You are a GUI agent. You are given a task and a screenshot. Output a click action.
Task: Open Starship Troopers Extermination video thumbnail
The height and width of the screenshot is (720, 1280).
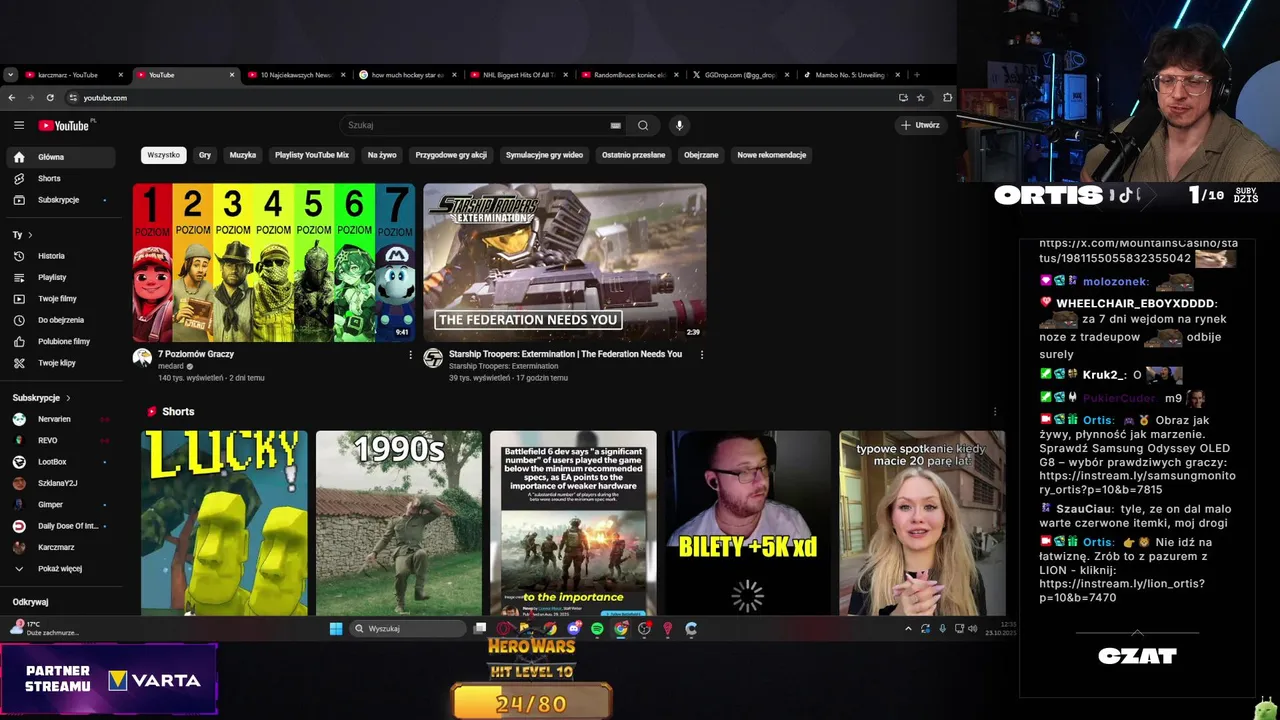[x=565, y=262]
